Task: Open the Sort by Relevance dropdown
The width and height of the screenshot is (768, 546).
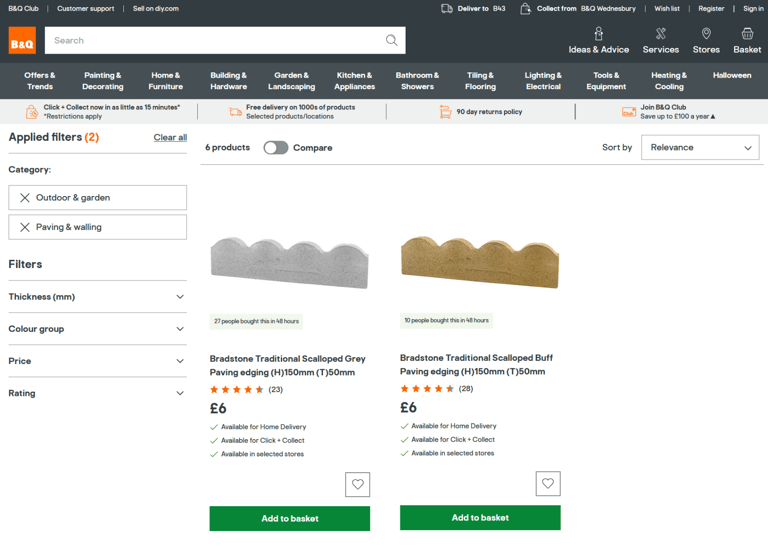Action: (700, 147)
